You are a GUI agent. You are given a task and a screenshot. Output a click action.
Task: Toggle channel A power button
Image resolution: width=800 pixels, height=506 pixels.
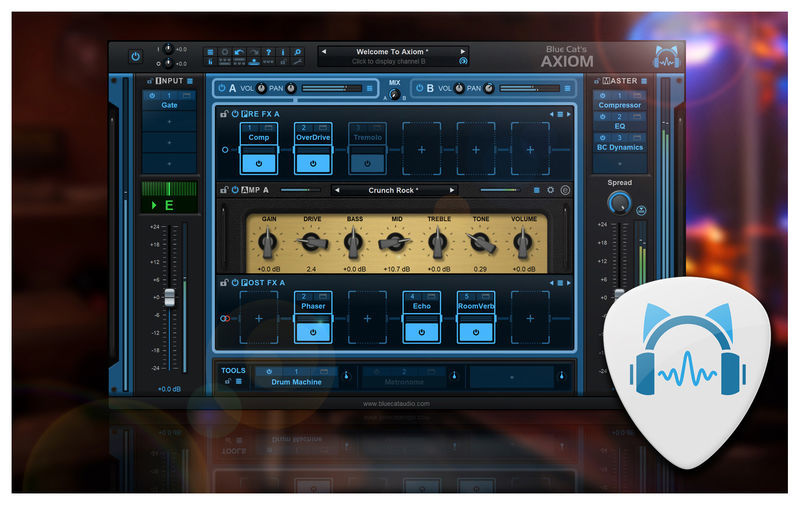tap(222, 88)
